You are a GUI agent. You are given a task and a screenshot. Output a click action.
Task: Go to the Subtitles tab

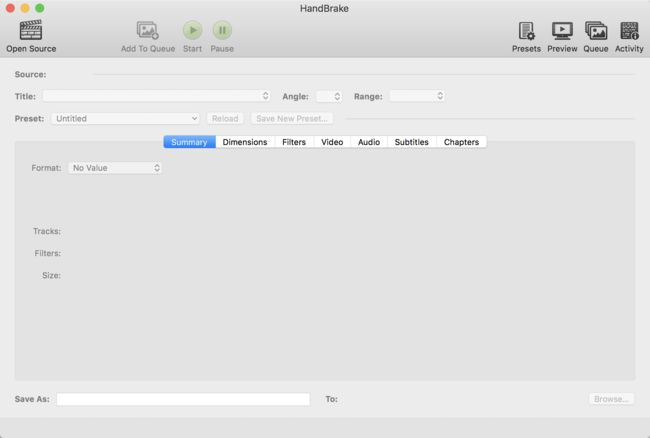tap(412, 142)
